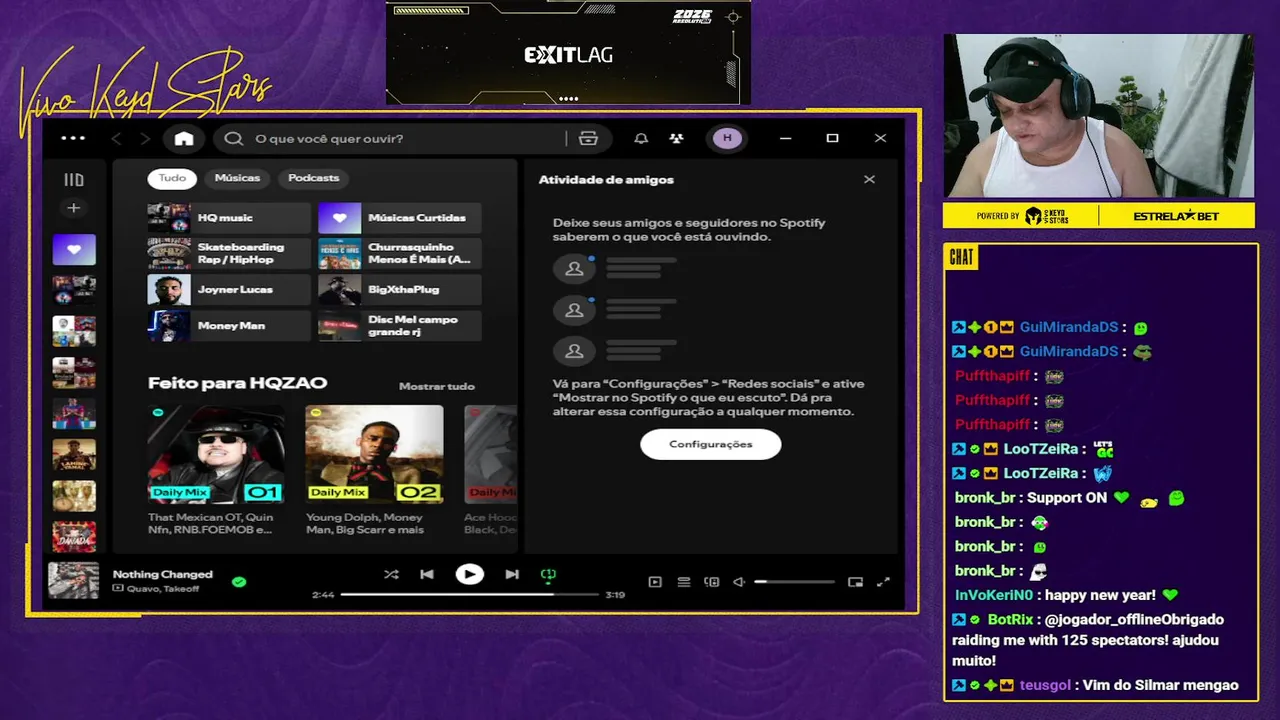Open notifications bell icon

click(x=641, y=139)
